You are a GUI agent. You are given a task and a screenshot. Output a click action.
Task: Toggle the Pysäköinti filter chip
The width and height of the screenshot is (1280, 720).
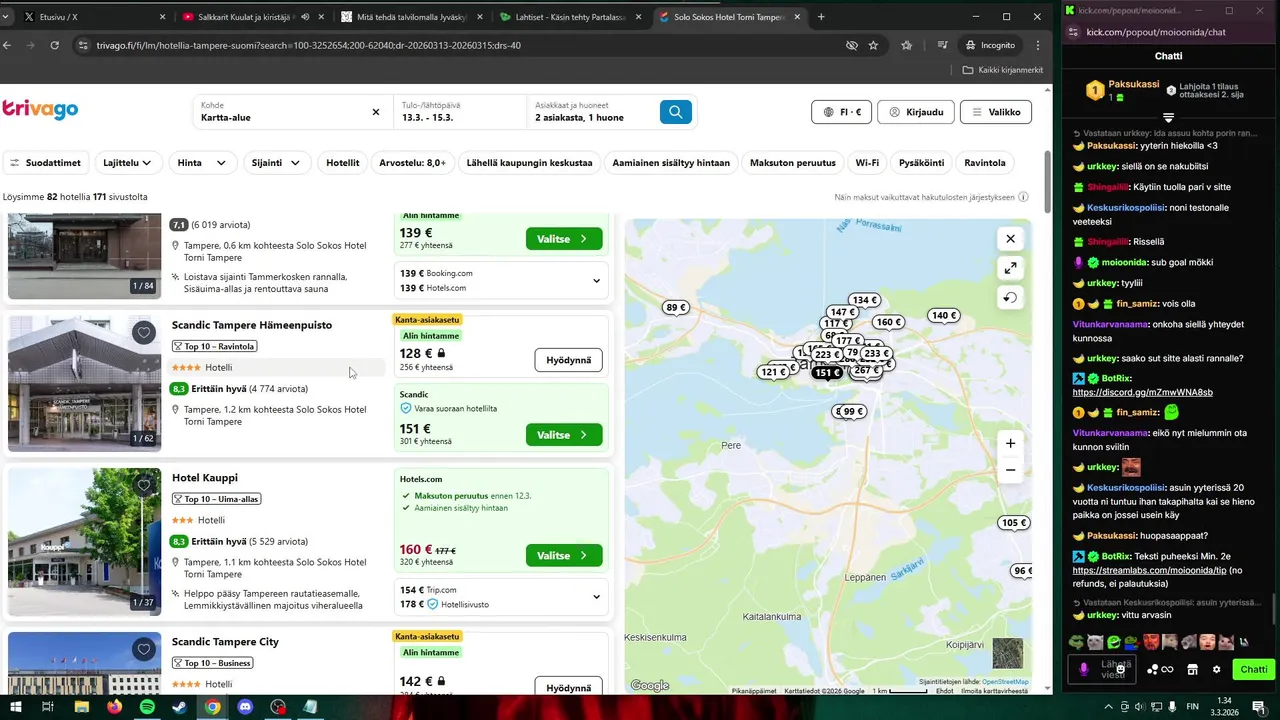922,163
